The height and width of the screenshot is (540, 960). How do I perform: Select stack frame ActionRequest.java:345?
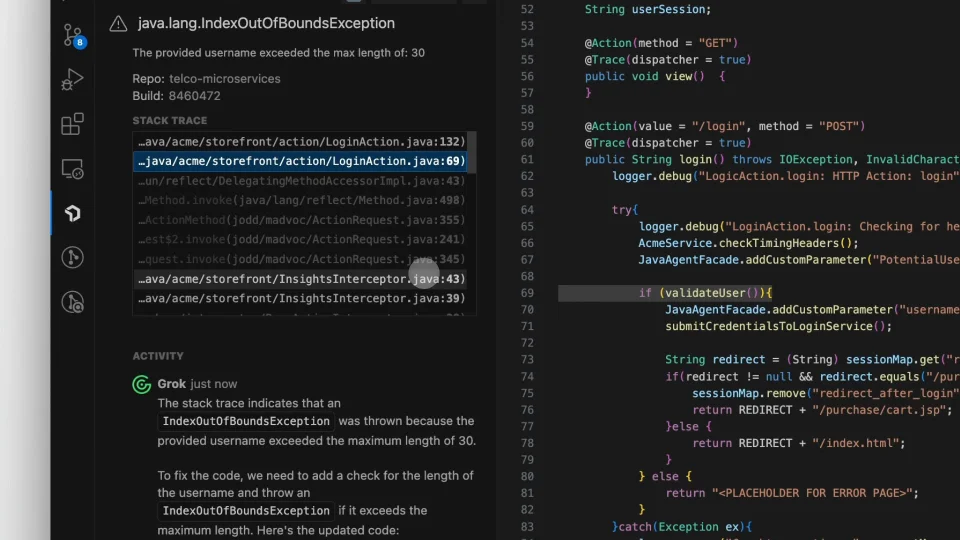300,259
